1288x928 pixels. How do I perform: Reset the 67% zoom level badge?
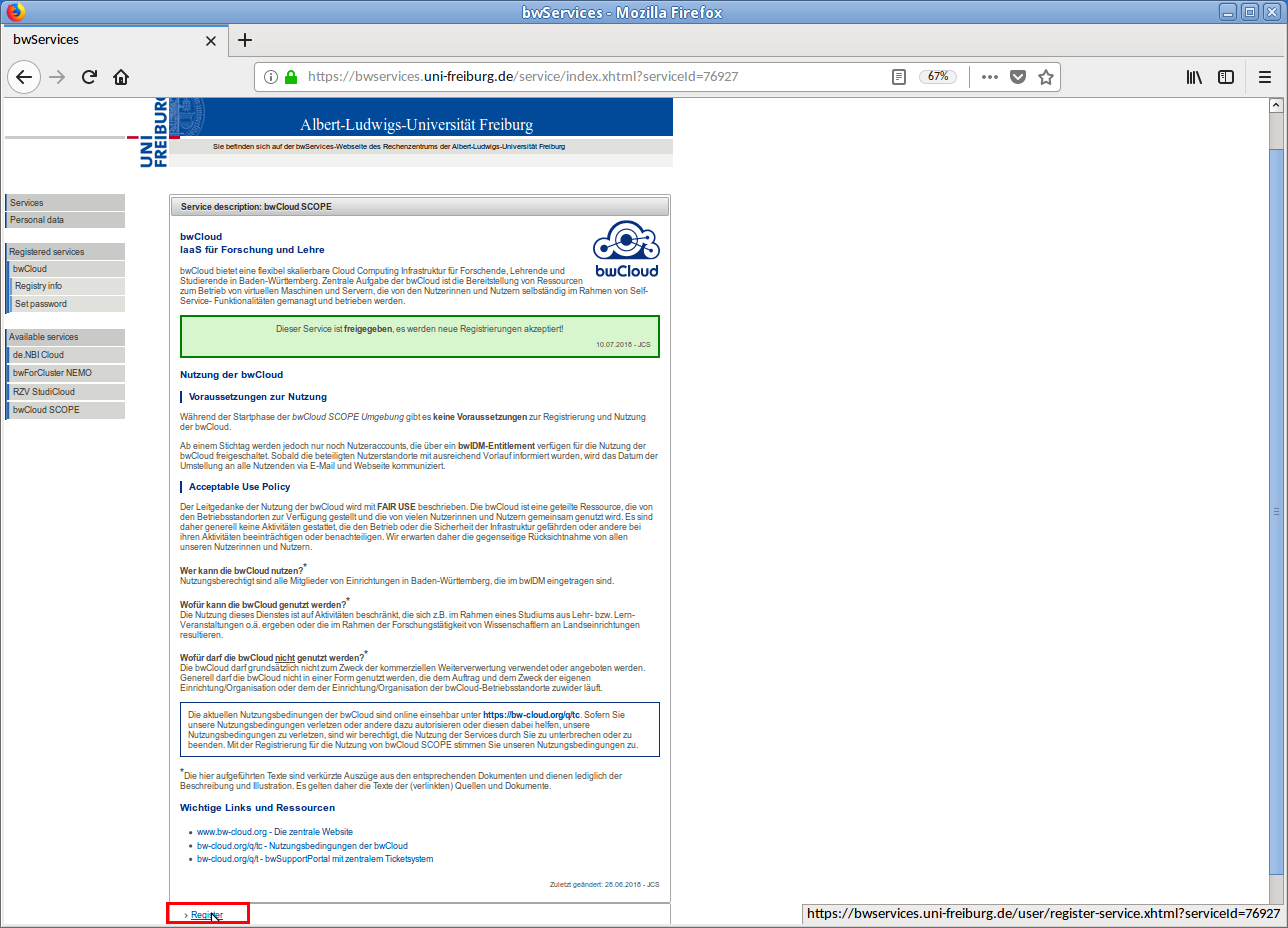(x=938, y=77)
